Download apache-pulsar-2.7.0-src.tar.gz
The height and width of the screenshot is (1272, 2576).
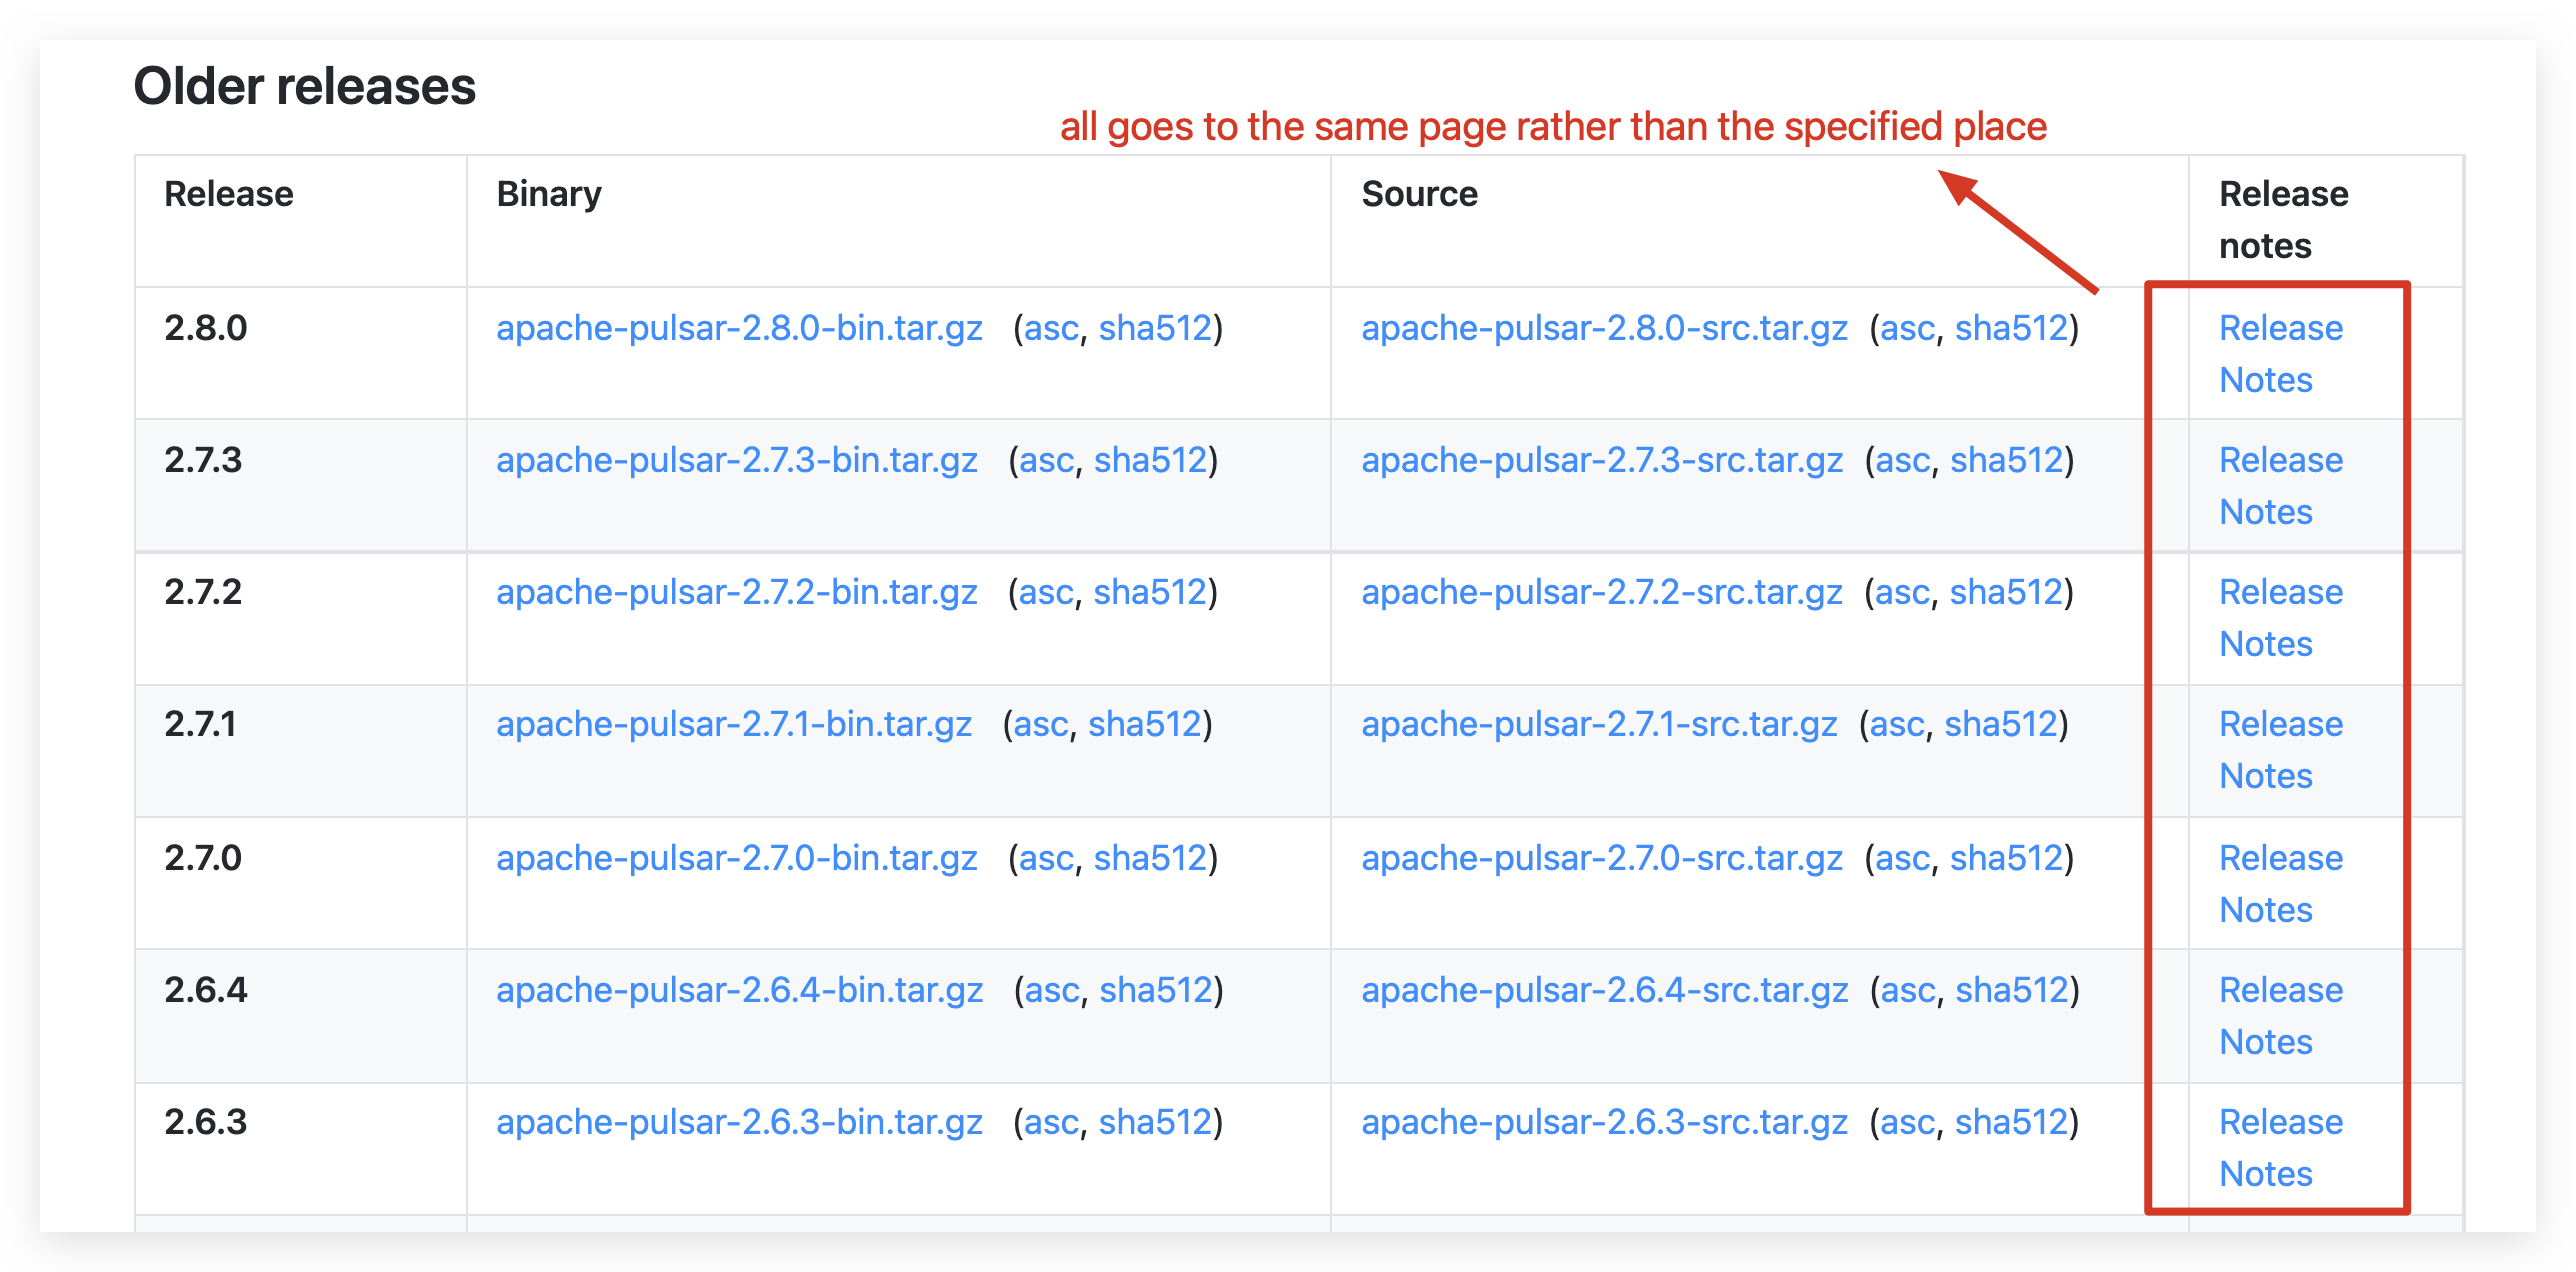(x=1601, y=858)
